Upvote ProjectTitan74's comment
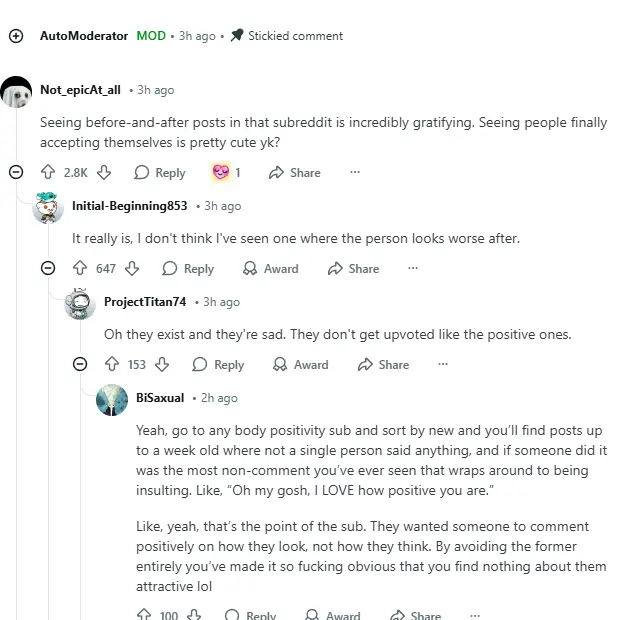This screenshot has width=620, height=620. coord(113,365)
